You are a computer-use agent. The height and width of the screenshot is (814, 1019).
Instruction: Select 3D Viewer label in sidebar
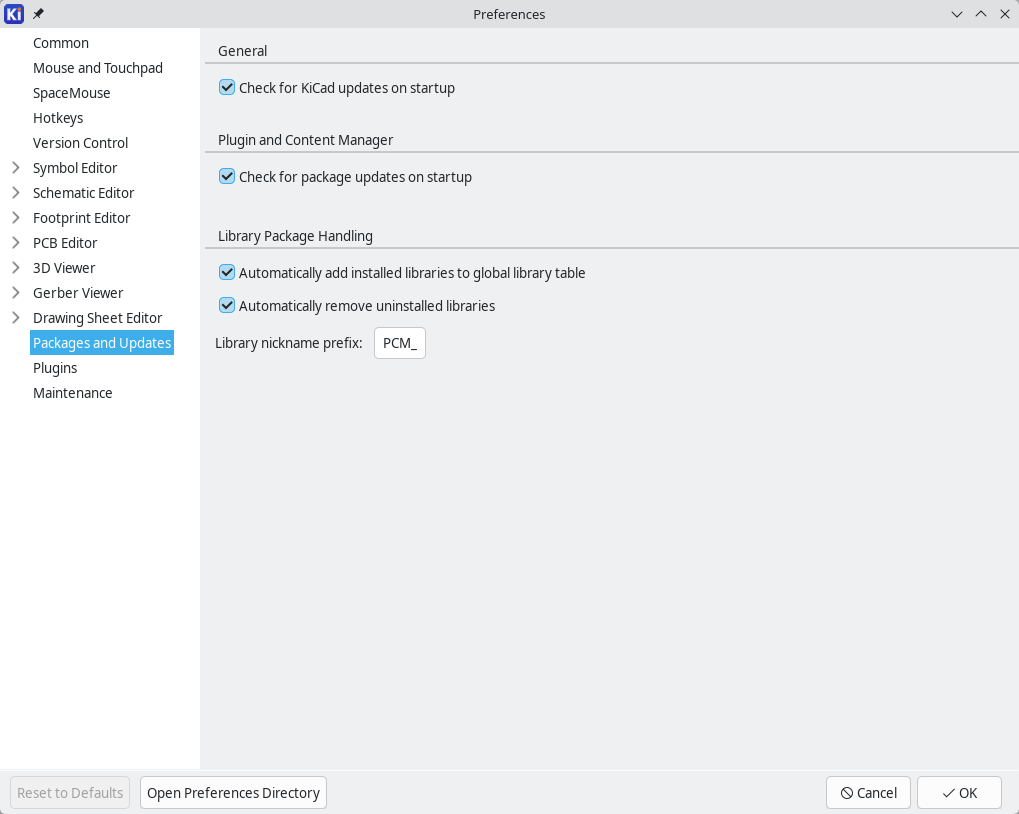pos(64,268)
